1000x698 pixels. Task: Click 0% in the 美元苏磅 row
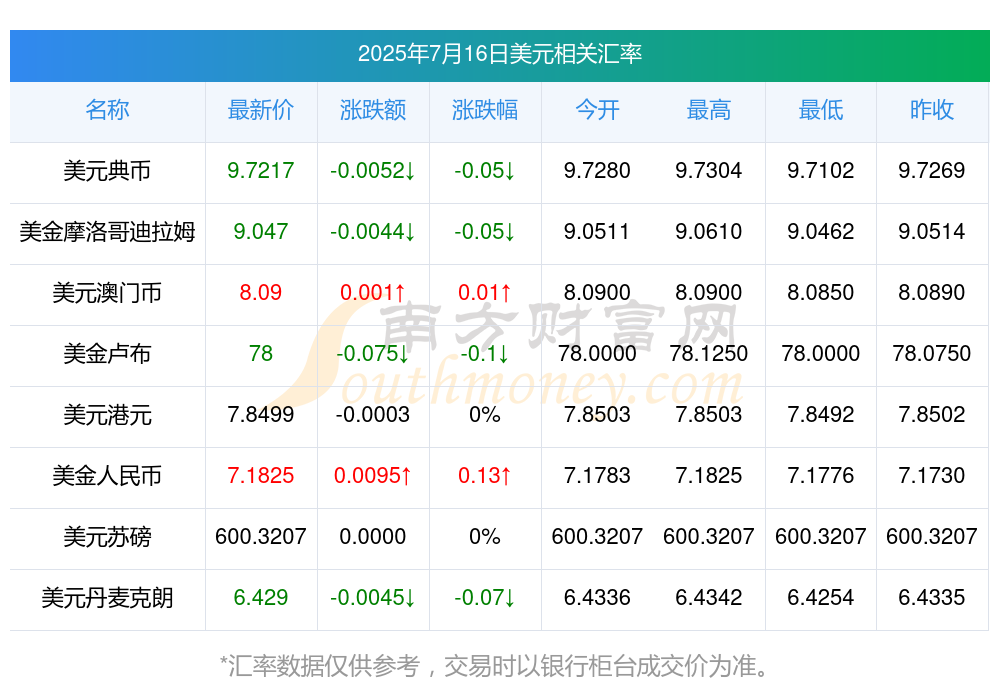pos(485,536)
